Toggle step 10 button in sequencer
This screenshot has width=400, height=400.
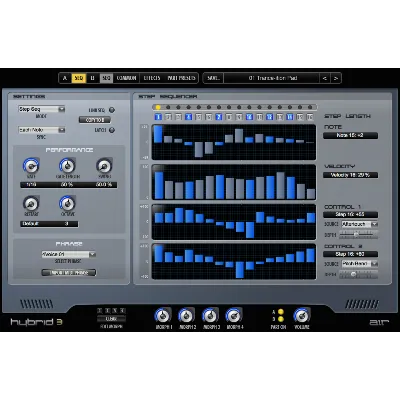coord(249,117)
